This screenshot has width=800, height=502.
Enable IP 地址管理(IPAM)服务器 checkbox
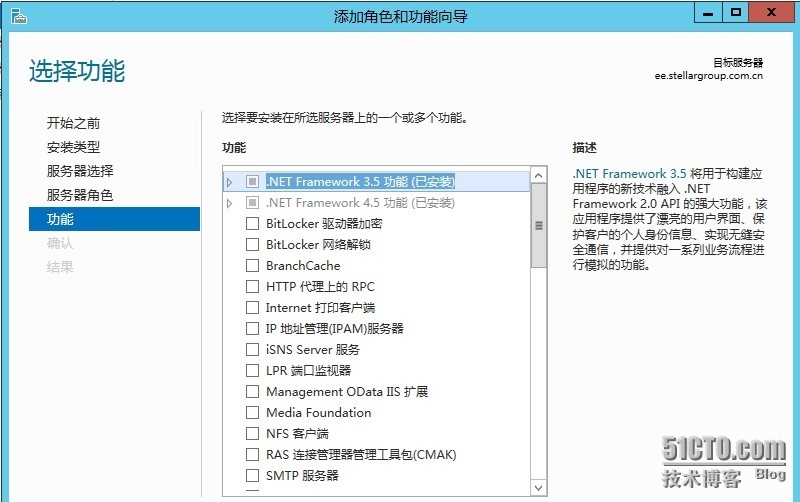(x=252, y=328)
